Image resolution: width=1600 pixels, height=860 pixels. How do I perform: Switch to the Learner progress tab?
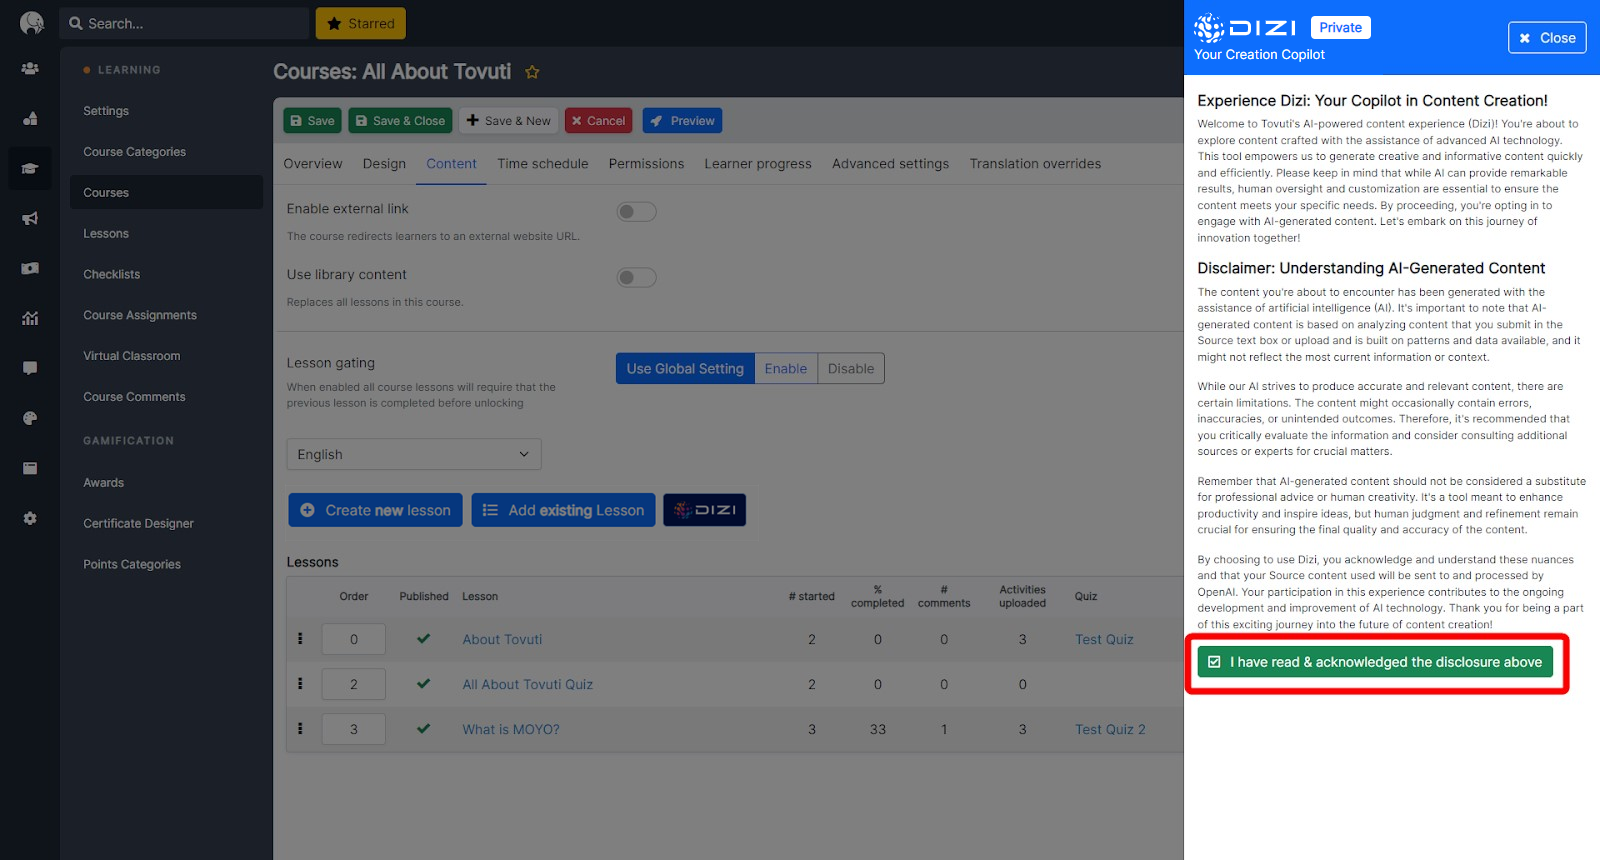(758, 164)
